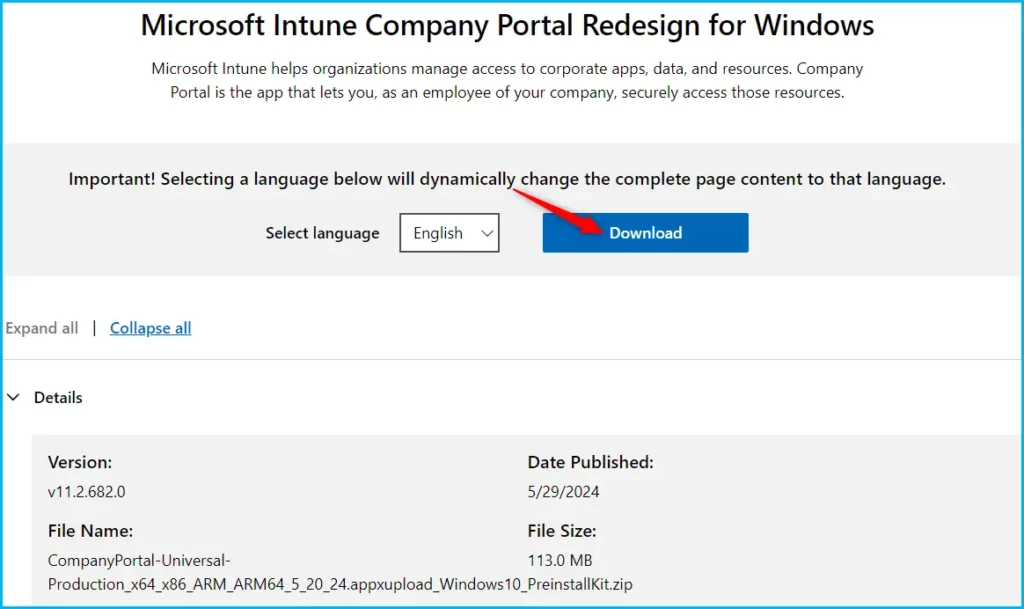Click the blue Download button
1024x609 pixels.
(x=645, y=232)
